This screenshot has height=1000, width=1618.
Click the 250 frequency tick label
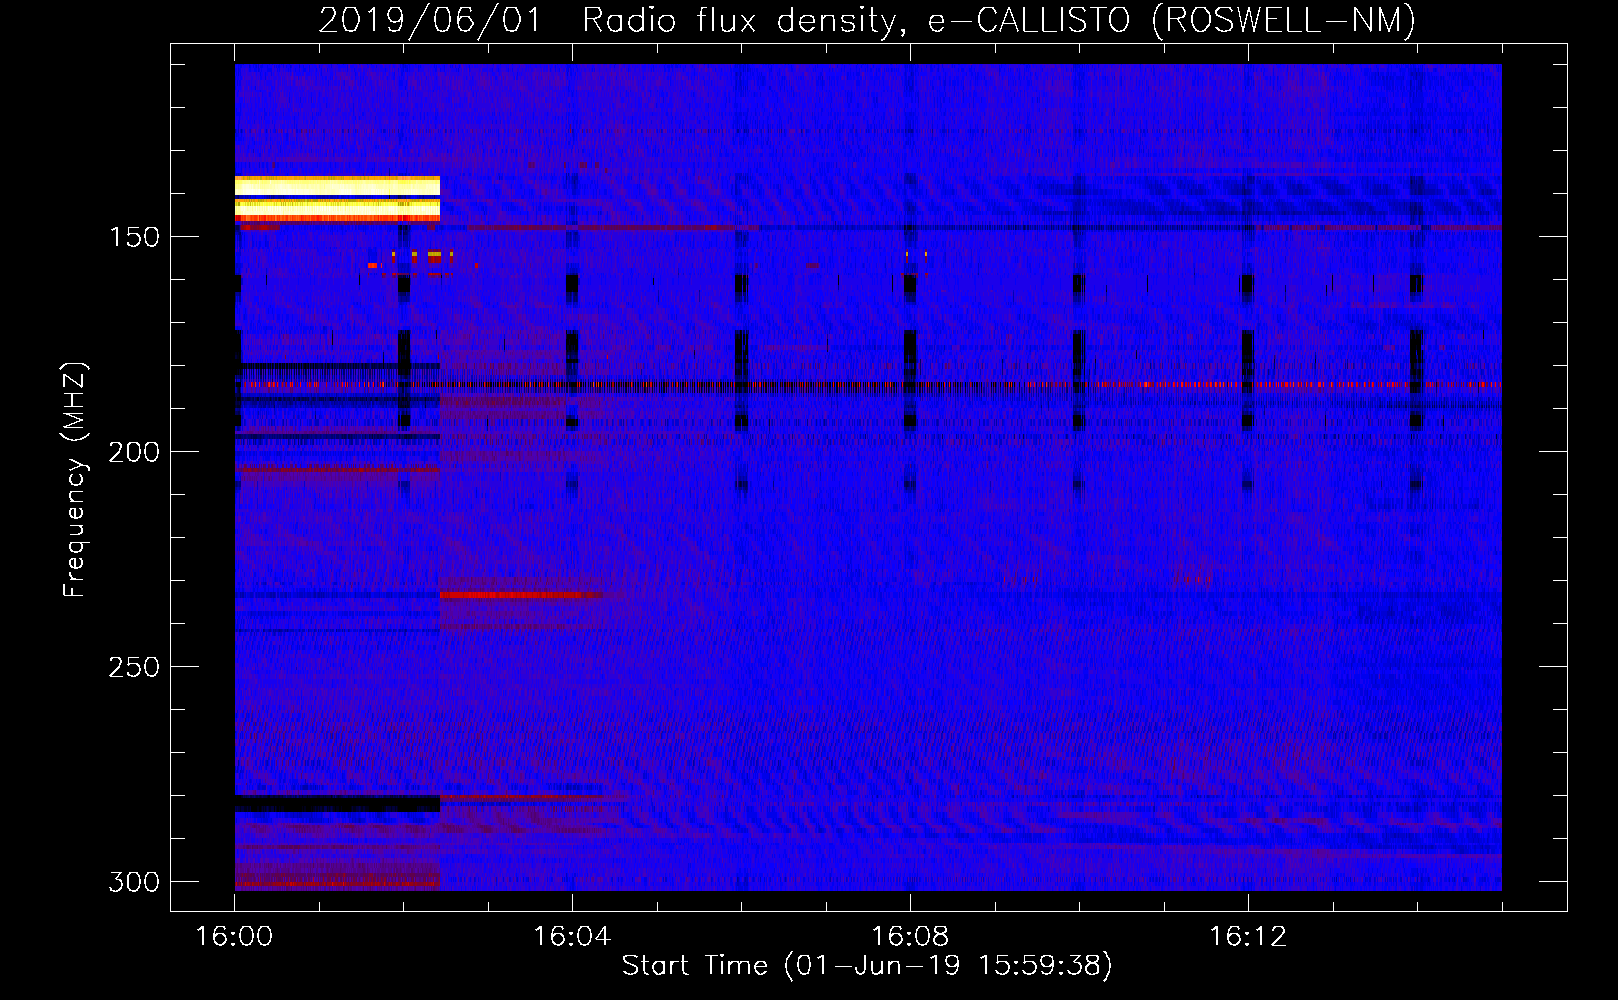coord(134,667)
